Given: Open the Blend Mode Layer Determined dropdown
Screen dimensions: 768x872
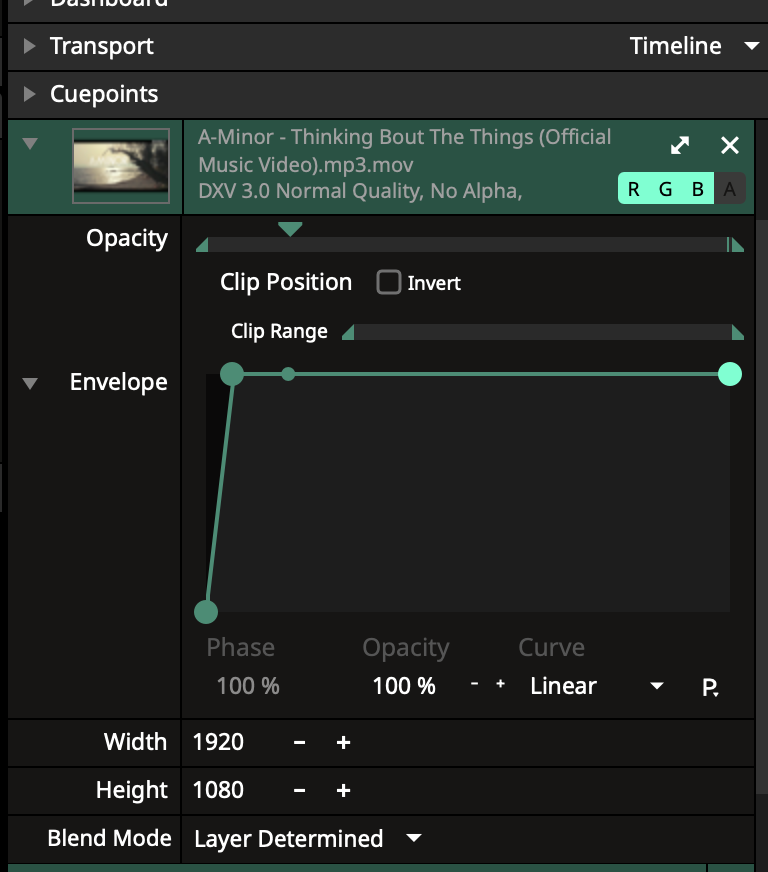Looking at the screenshot, I should click(413, 838).
